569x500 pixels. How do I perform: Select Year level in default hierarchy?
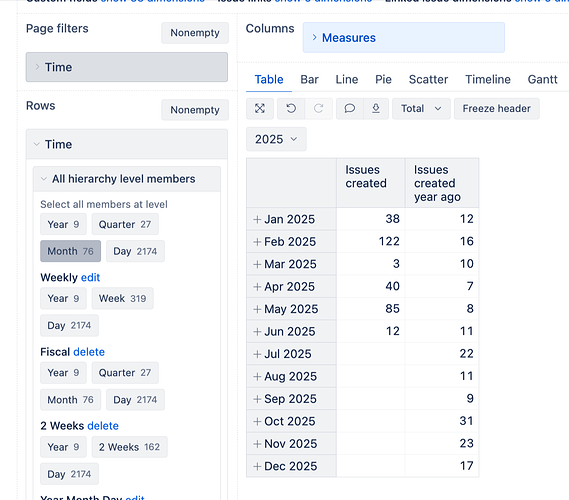[63, 224]
